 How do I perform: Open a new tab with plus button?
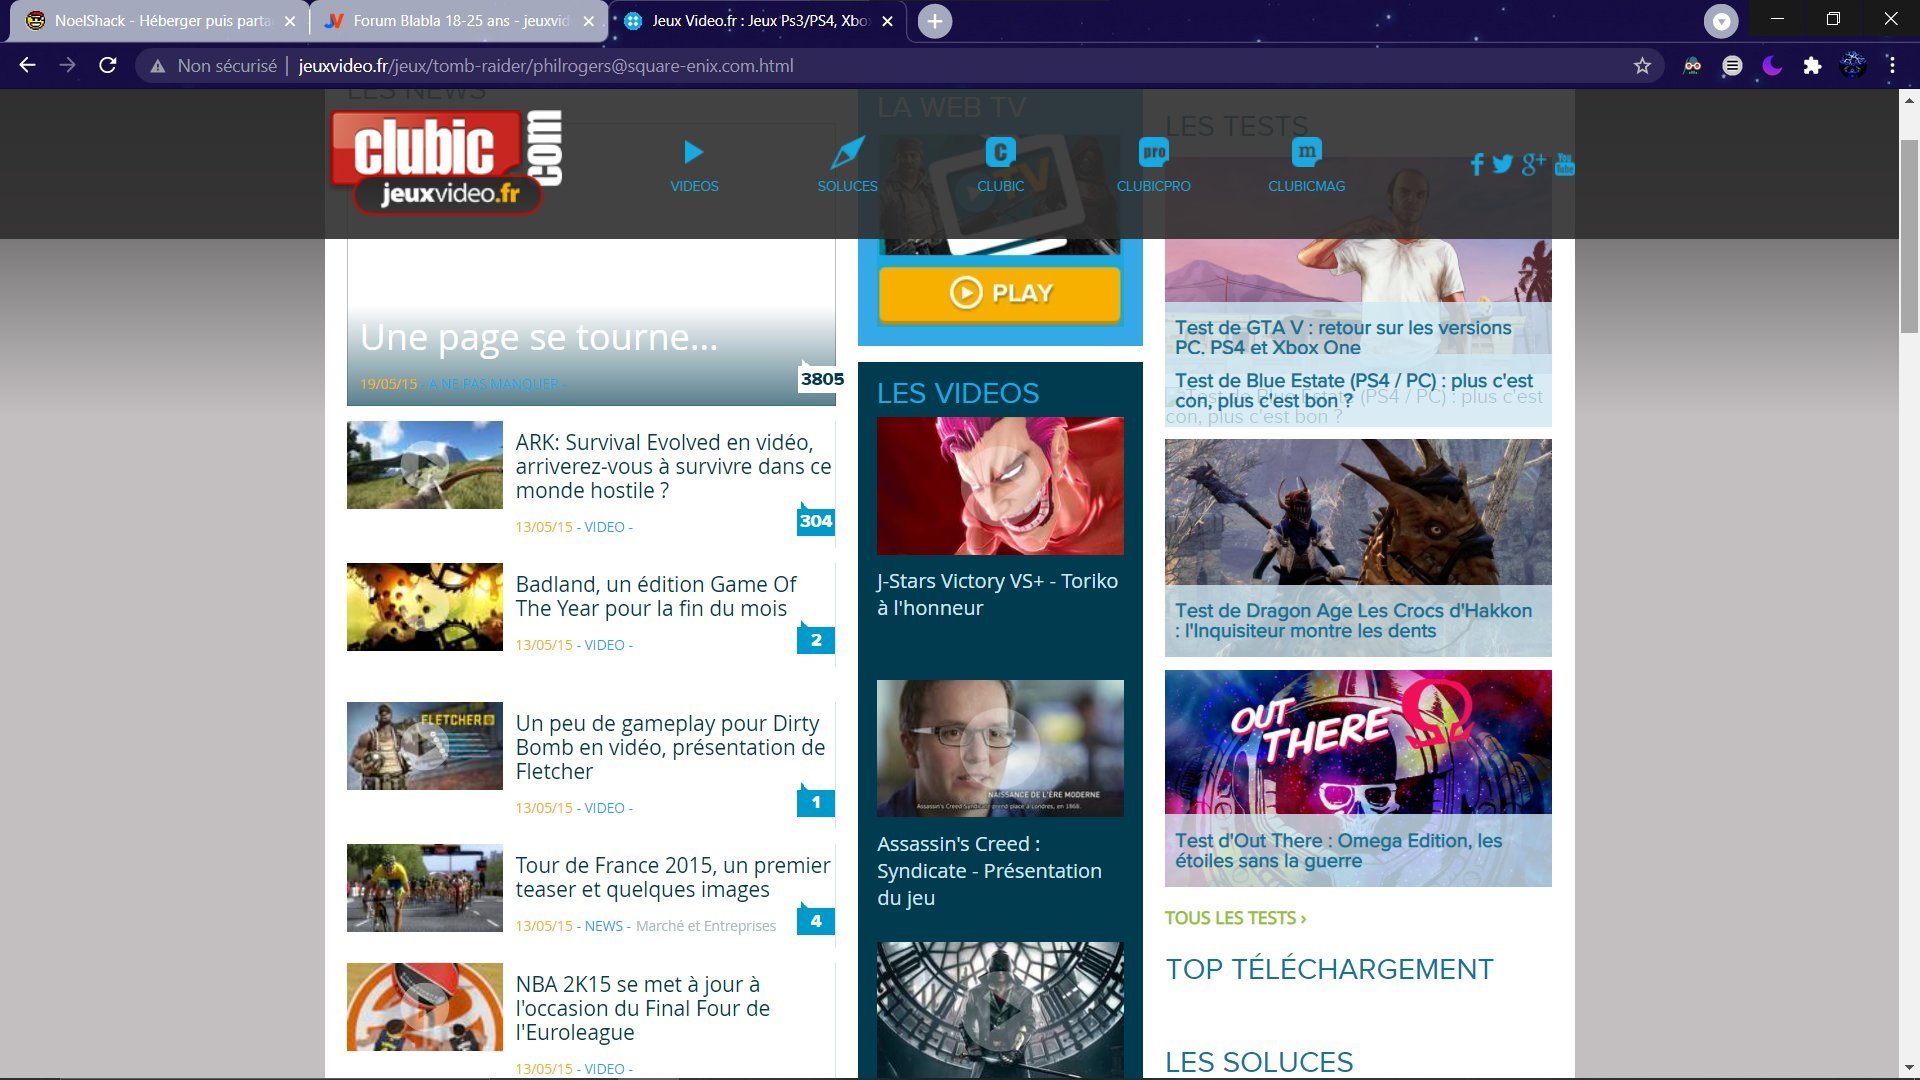934,21
